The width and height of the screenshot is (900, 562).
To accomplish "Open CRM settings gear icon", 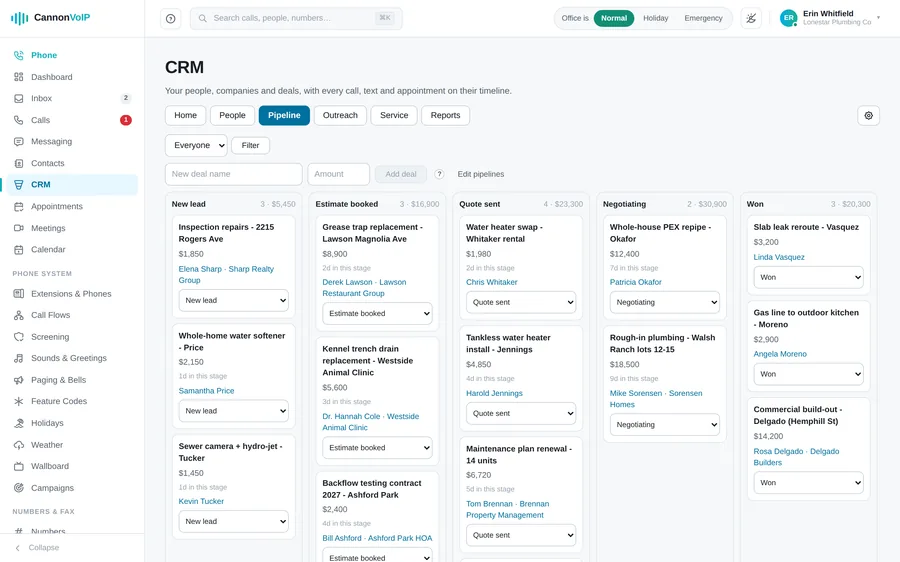I will click(x=868, y=115).
